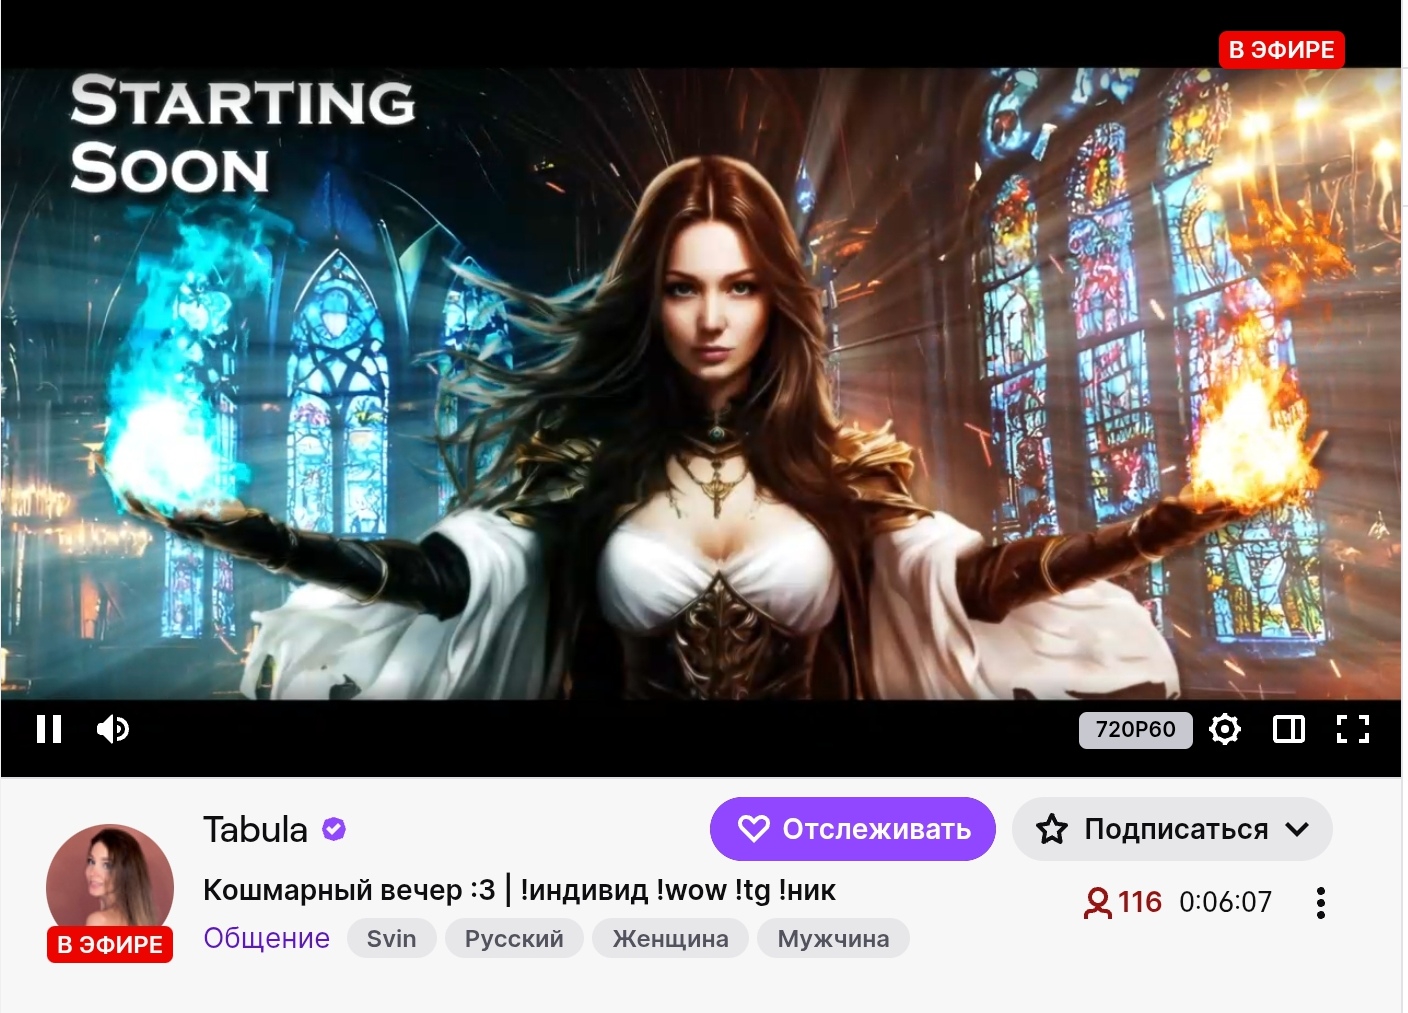Open player settings gear
The width and height of the screenshot is (1408, 1013).
point(1225,729)
